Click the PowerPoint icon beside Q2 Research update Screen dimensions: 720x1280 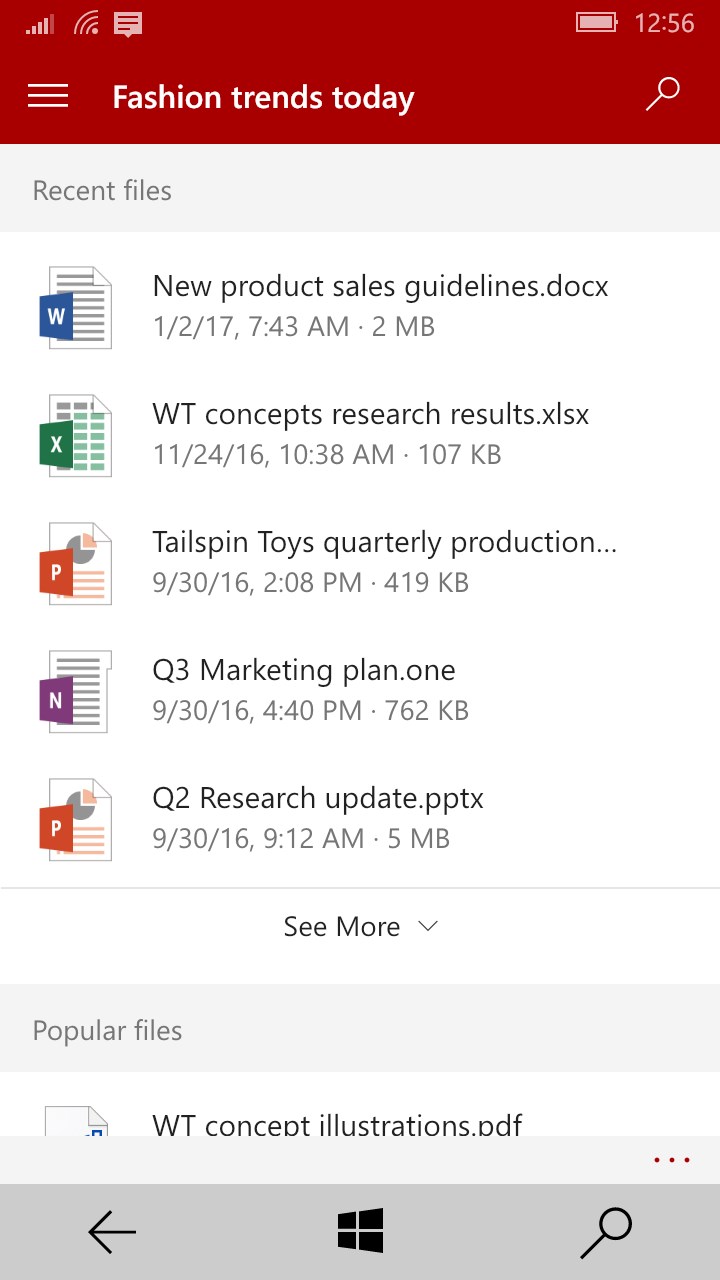[x=75, y=819]
